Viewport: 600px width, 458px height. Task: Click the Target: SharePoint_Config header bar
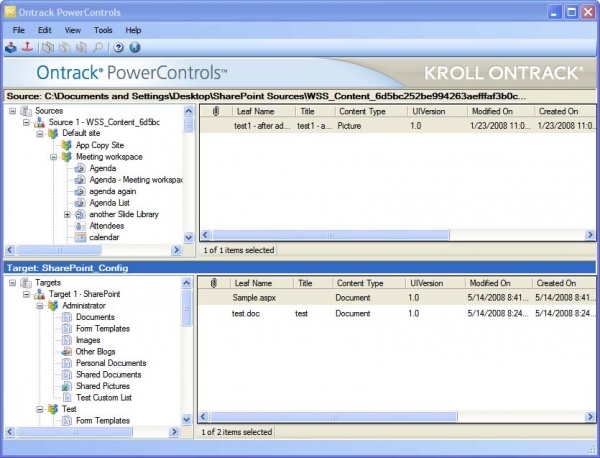[x=299, y=267]
